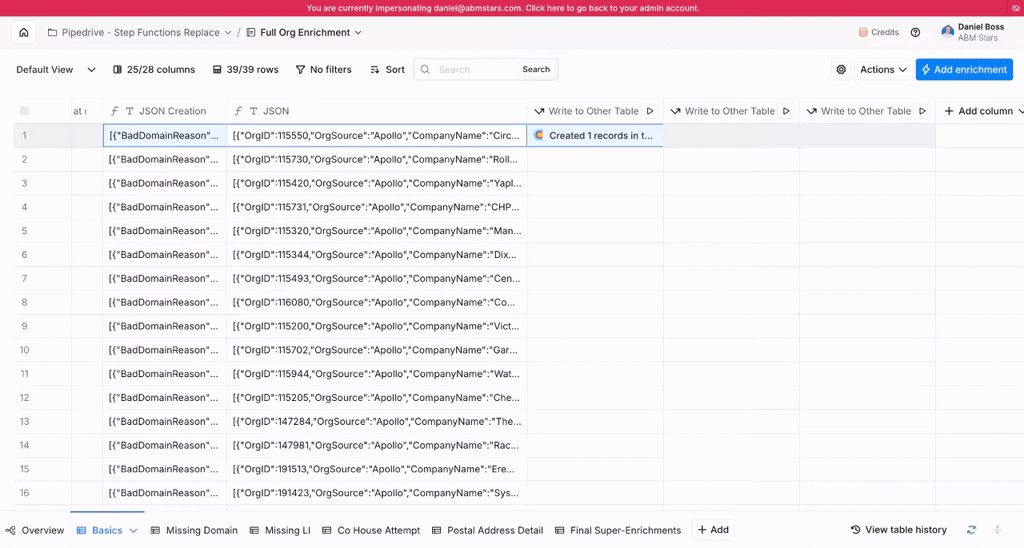Image resolution: width=1024 pixels, height=548 pixels.
Task: Click the Add enrichment button
Action: (964, 70)
